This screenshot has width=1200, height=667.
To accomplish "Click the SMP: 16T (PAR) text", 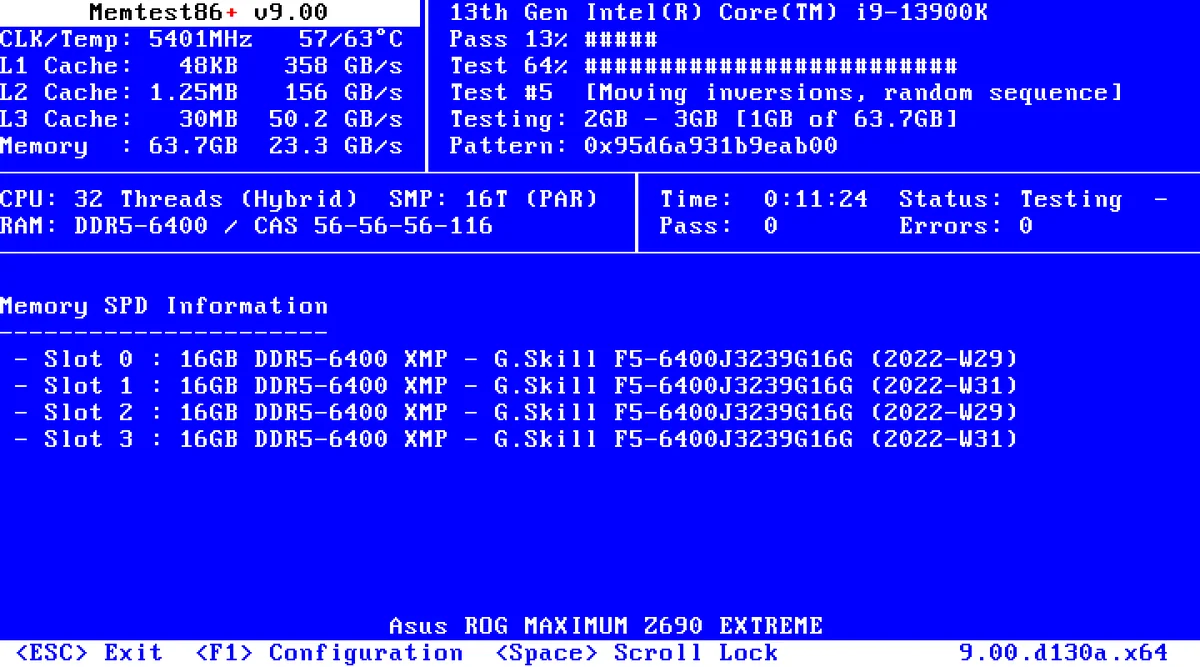I will [493, 199].
